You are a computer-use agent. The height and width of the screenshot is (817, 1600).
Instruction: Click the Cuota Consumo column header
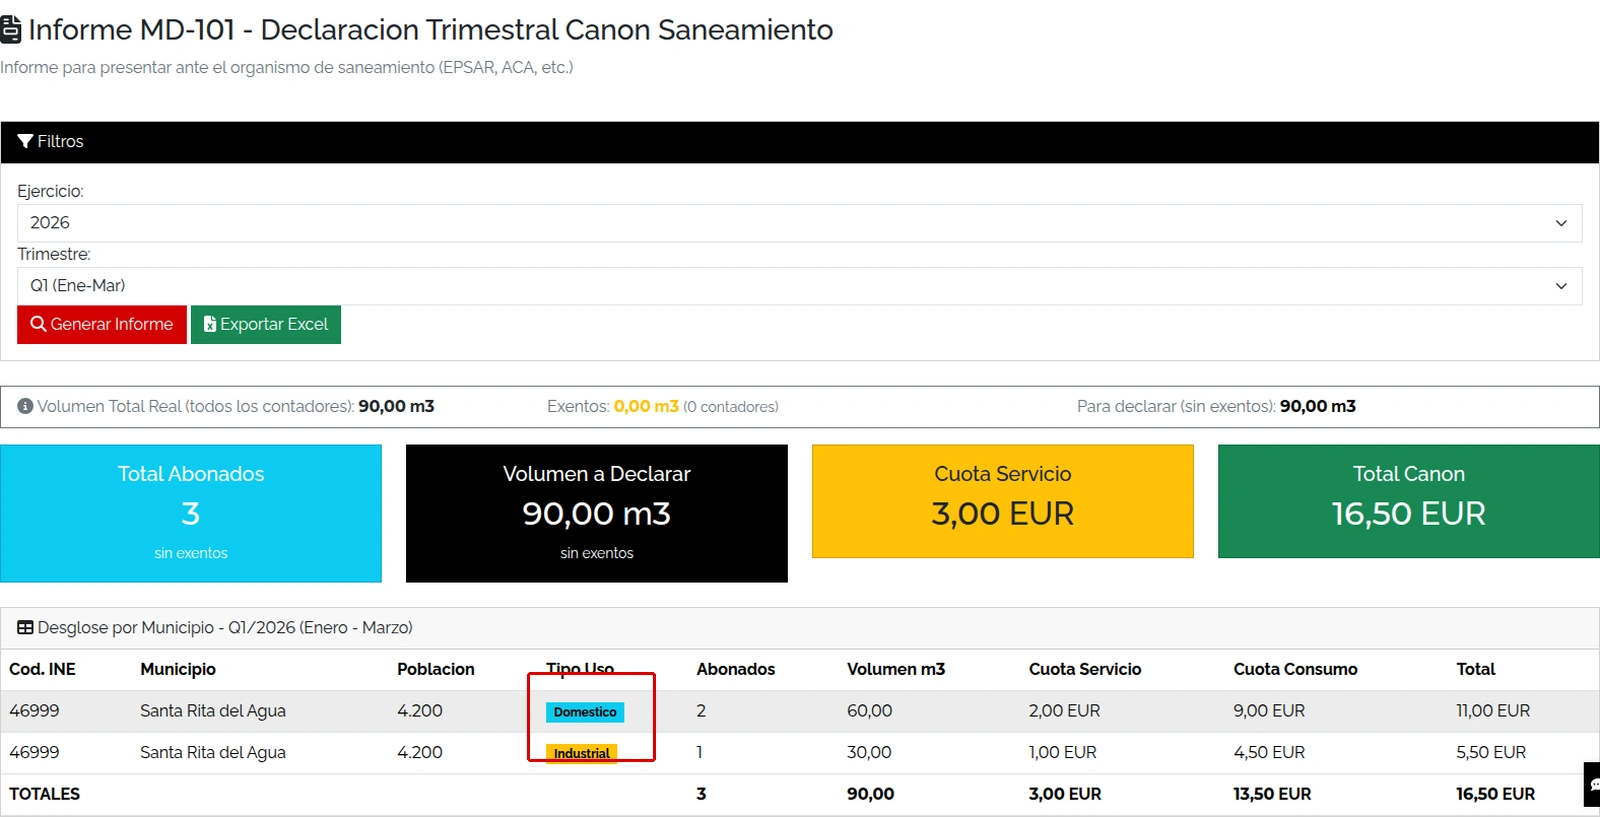pyautogui.click(x=1295, y=669)
